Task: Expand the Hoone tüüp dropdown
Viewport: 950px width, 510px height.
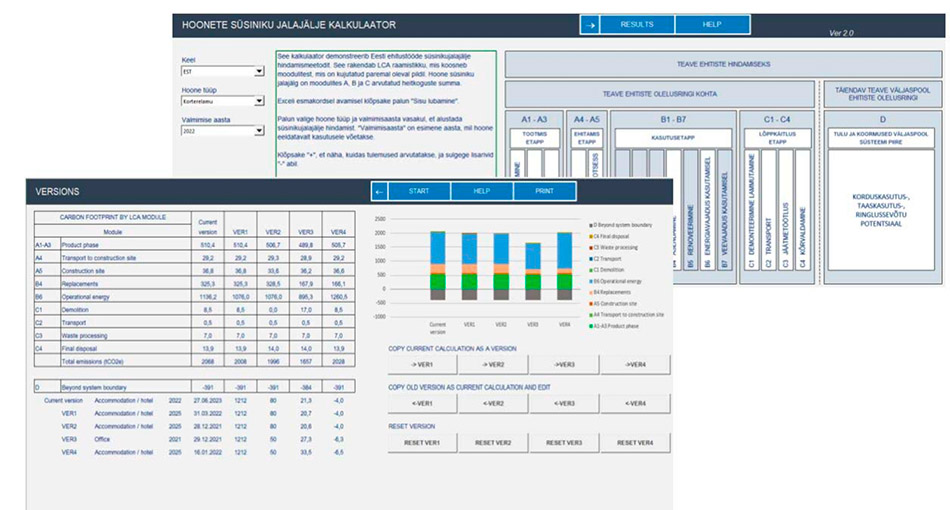Action: (x=258, y=100)
